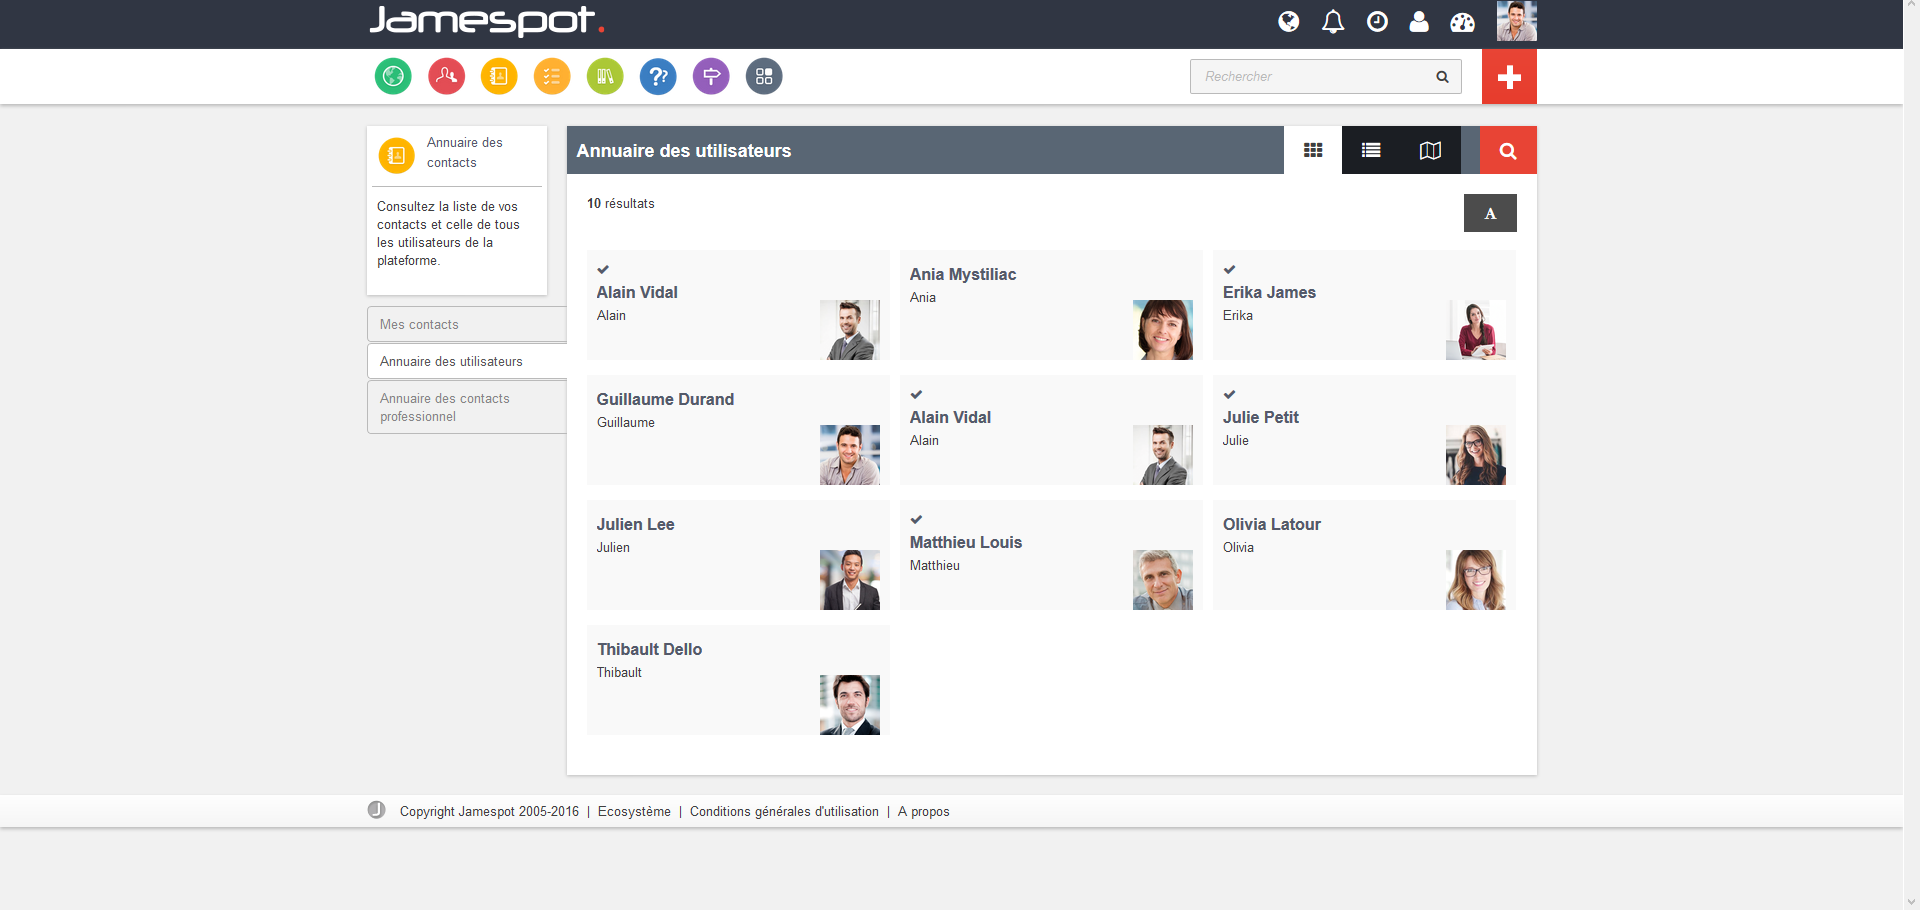Switch to grid view of user directory
Screen dimensions: 1920x910
(1313, 150)
